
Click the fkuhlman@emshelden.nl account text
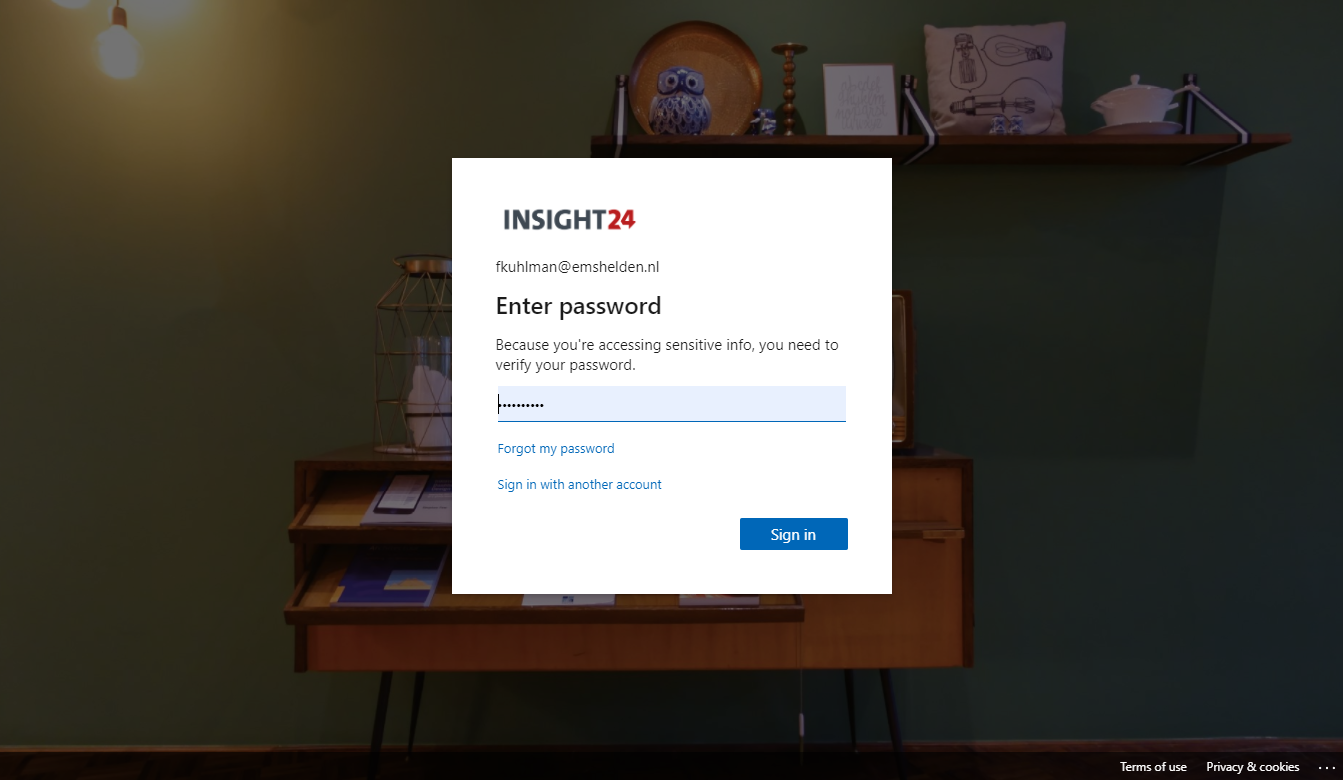tap(577, 267)
